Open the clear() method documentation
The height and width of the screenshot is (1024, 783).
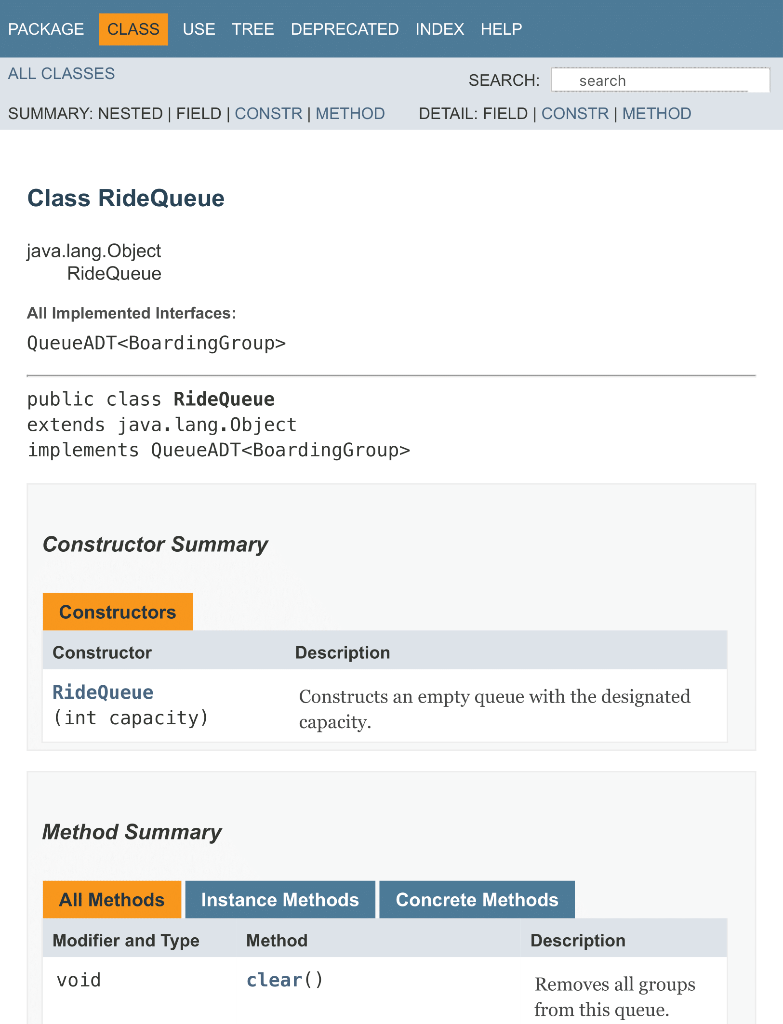275,979
